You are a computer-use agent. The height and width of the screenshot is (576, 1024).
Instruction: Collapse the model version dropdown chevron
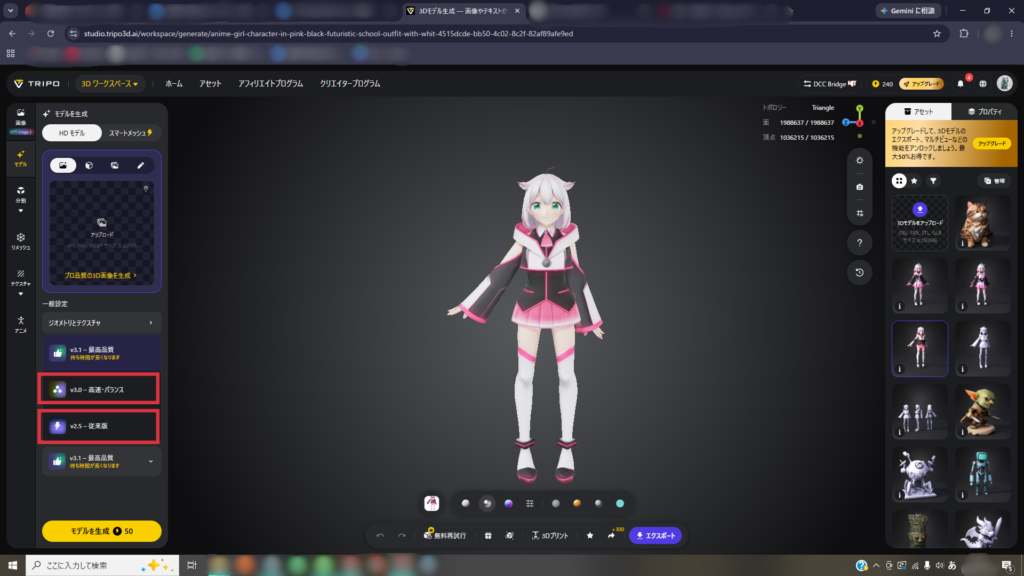151,462
